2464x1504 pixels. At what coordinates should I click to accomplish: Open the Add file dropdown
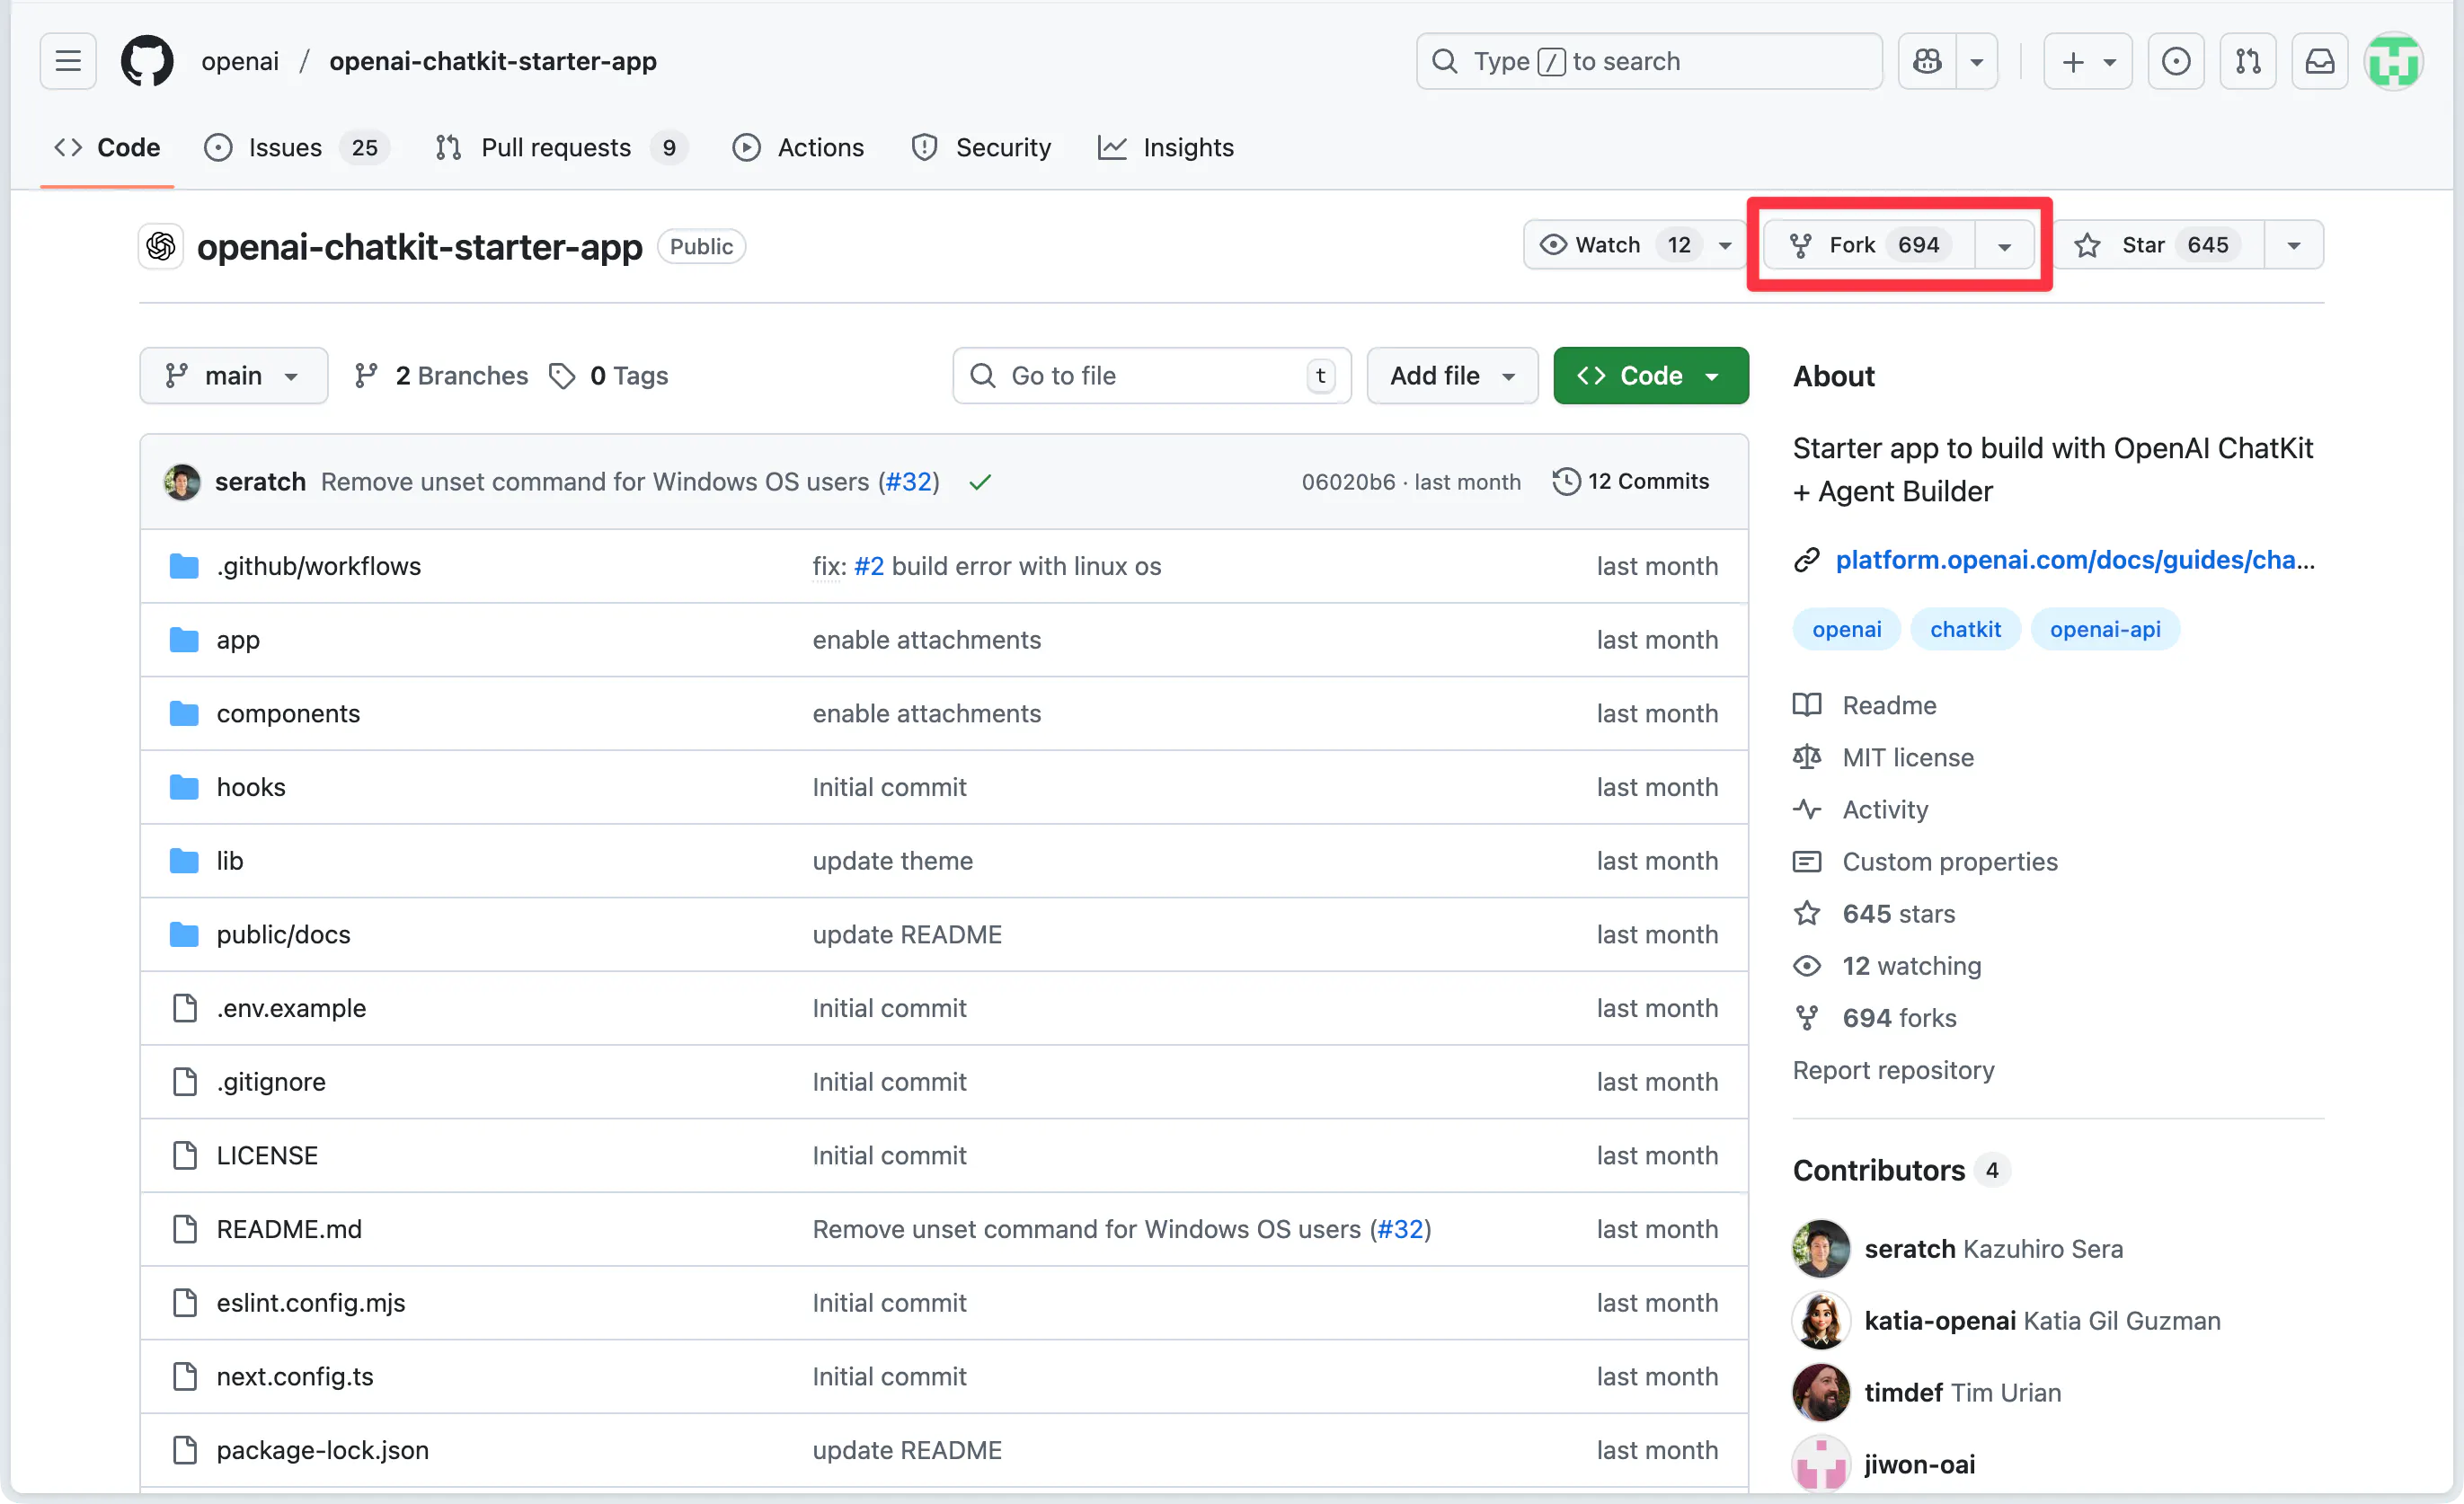1451,375
